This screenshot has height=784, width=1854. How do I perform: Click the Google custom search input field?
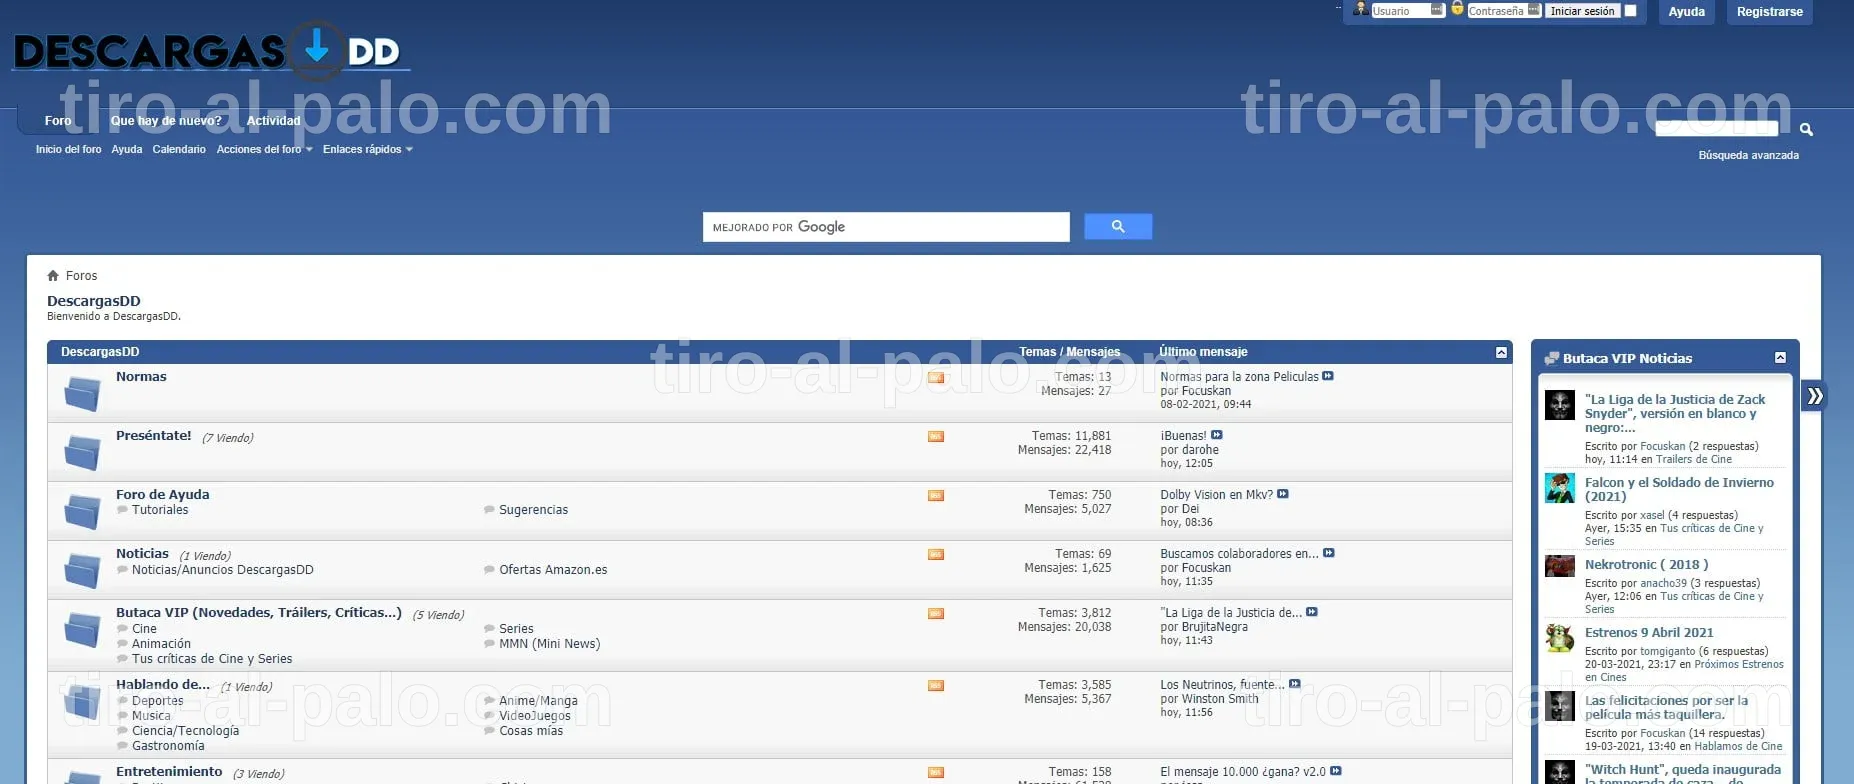pyautogui.click(x=886, y=227)
